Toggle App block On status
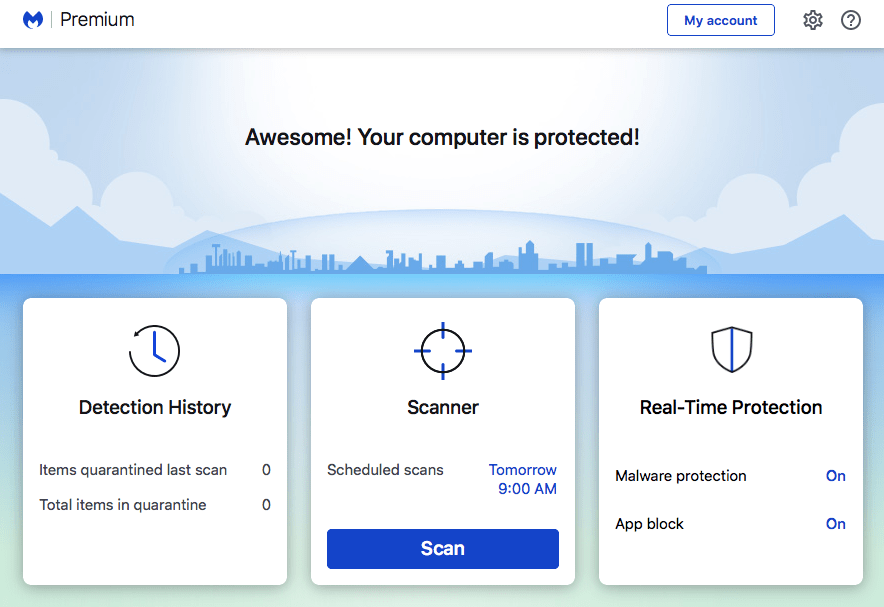The width and height of the screenshot is (884, 607). [x=836, y=524]
